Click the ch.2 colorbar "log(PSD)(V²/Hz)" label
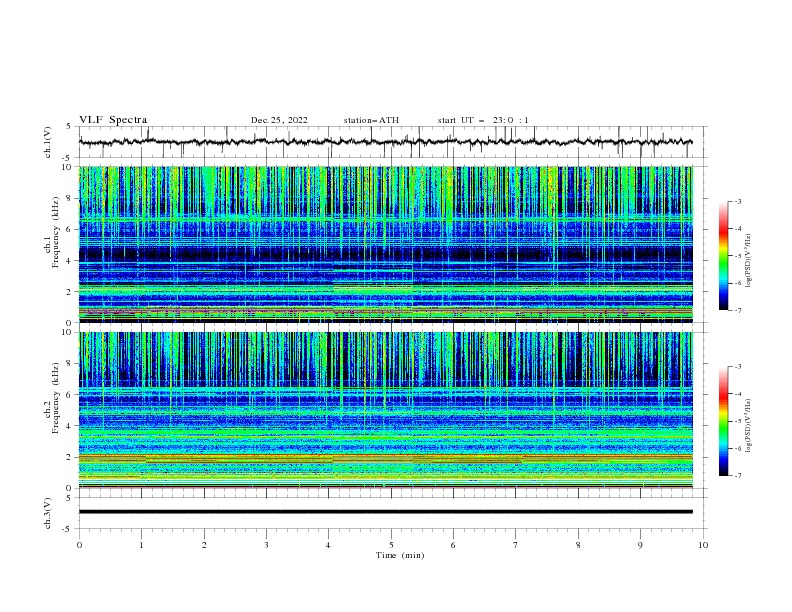The height and width of the screenshot is (612, 792). click(749, 426)
